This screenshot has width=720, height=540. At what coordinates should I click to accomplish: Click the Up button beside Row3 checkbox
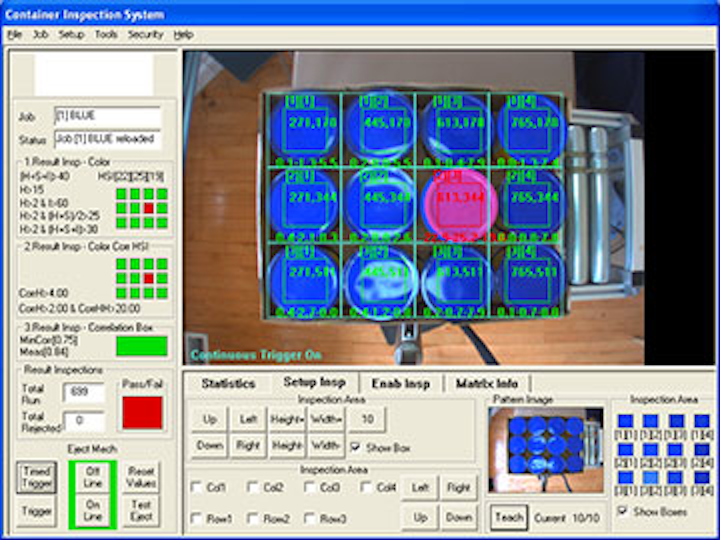coord(420,518)
